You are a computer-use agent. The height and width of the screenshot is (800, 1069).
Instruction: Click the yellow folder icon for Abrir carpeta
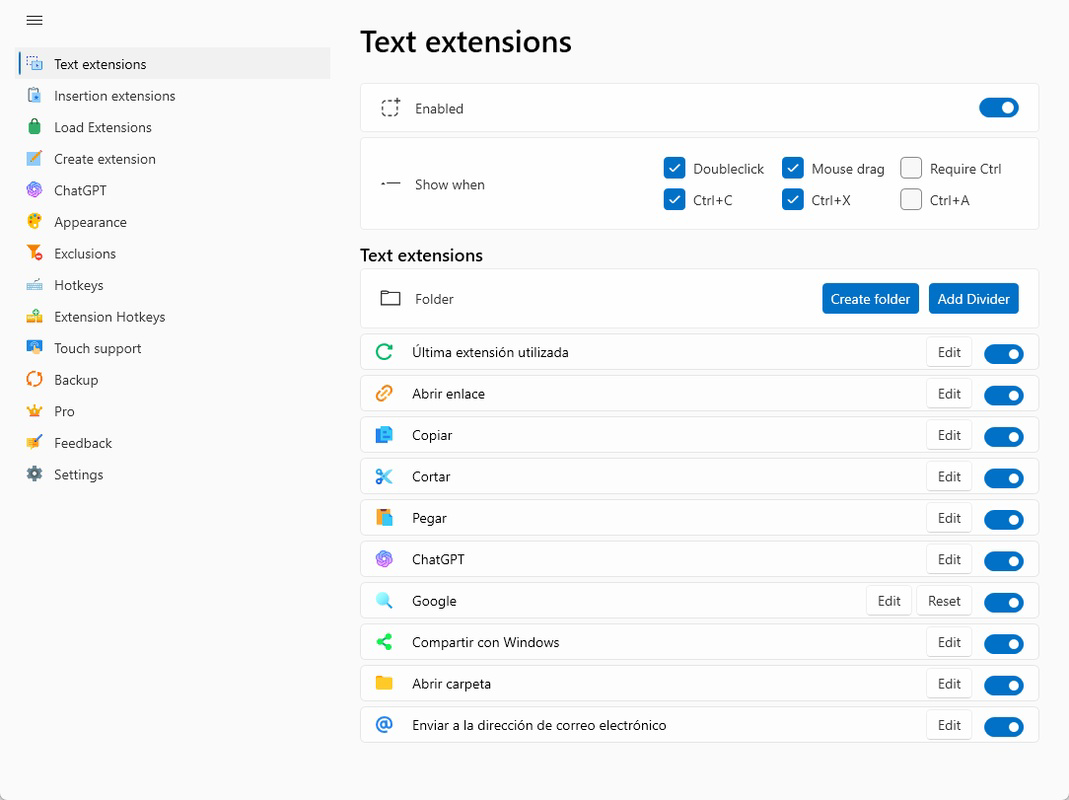click(x=385, y=683)
